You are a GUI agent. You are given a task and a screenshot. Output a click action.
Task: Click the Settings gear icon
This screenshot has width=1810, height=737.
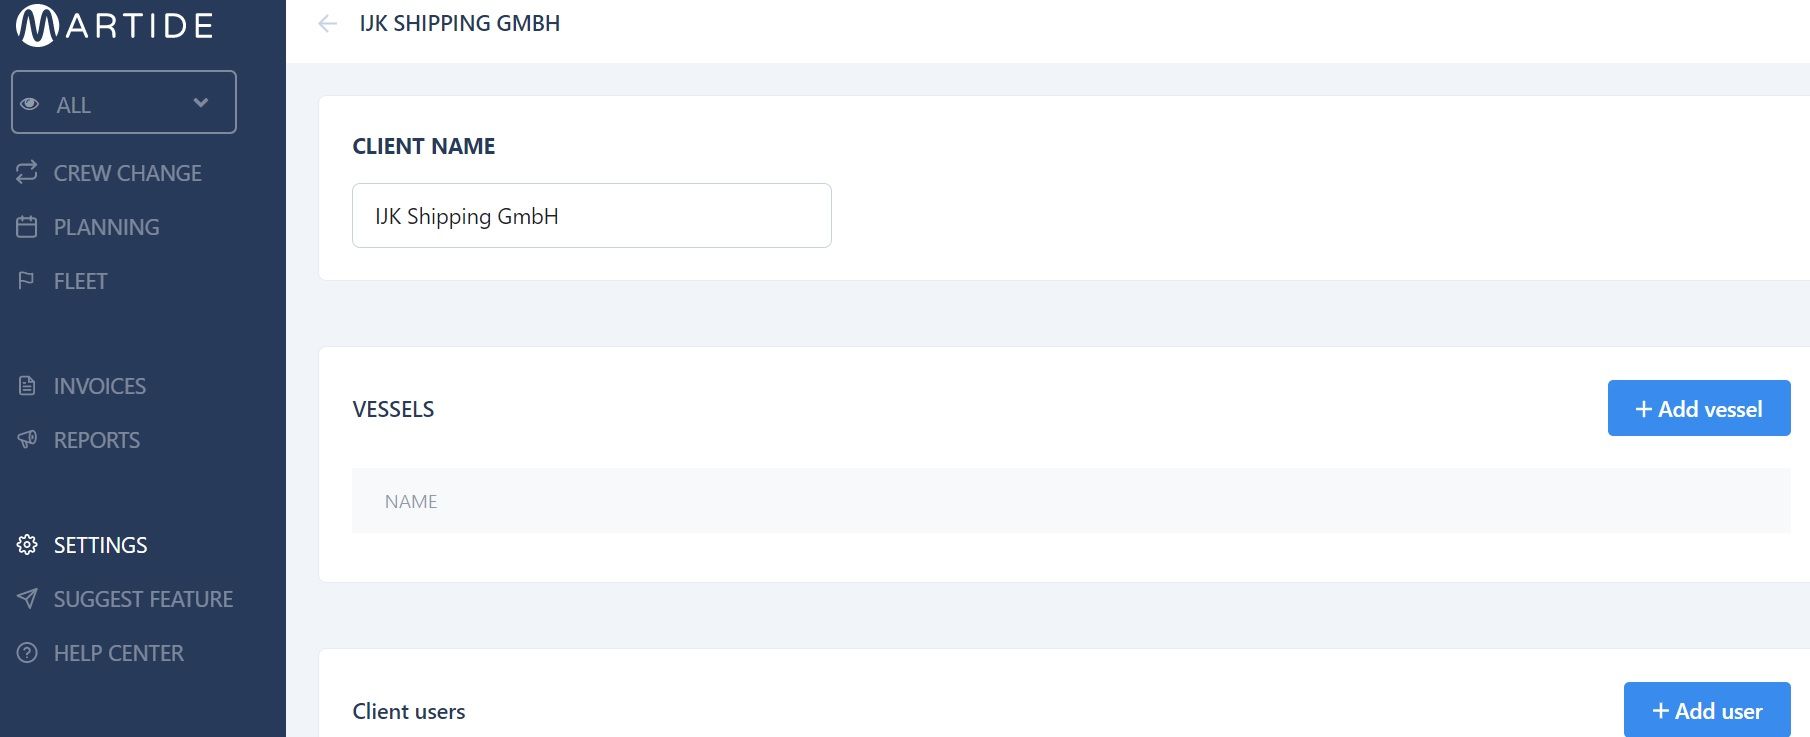[27, 544]
